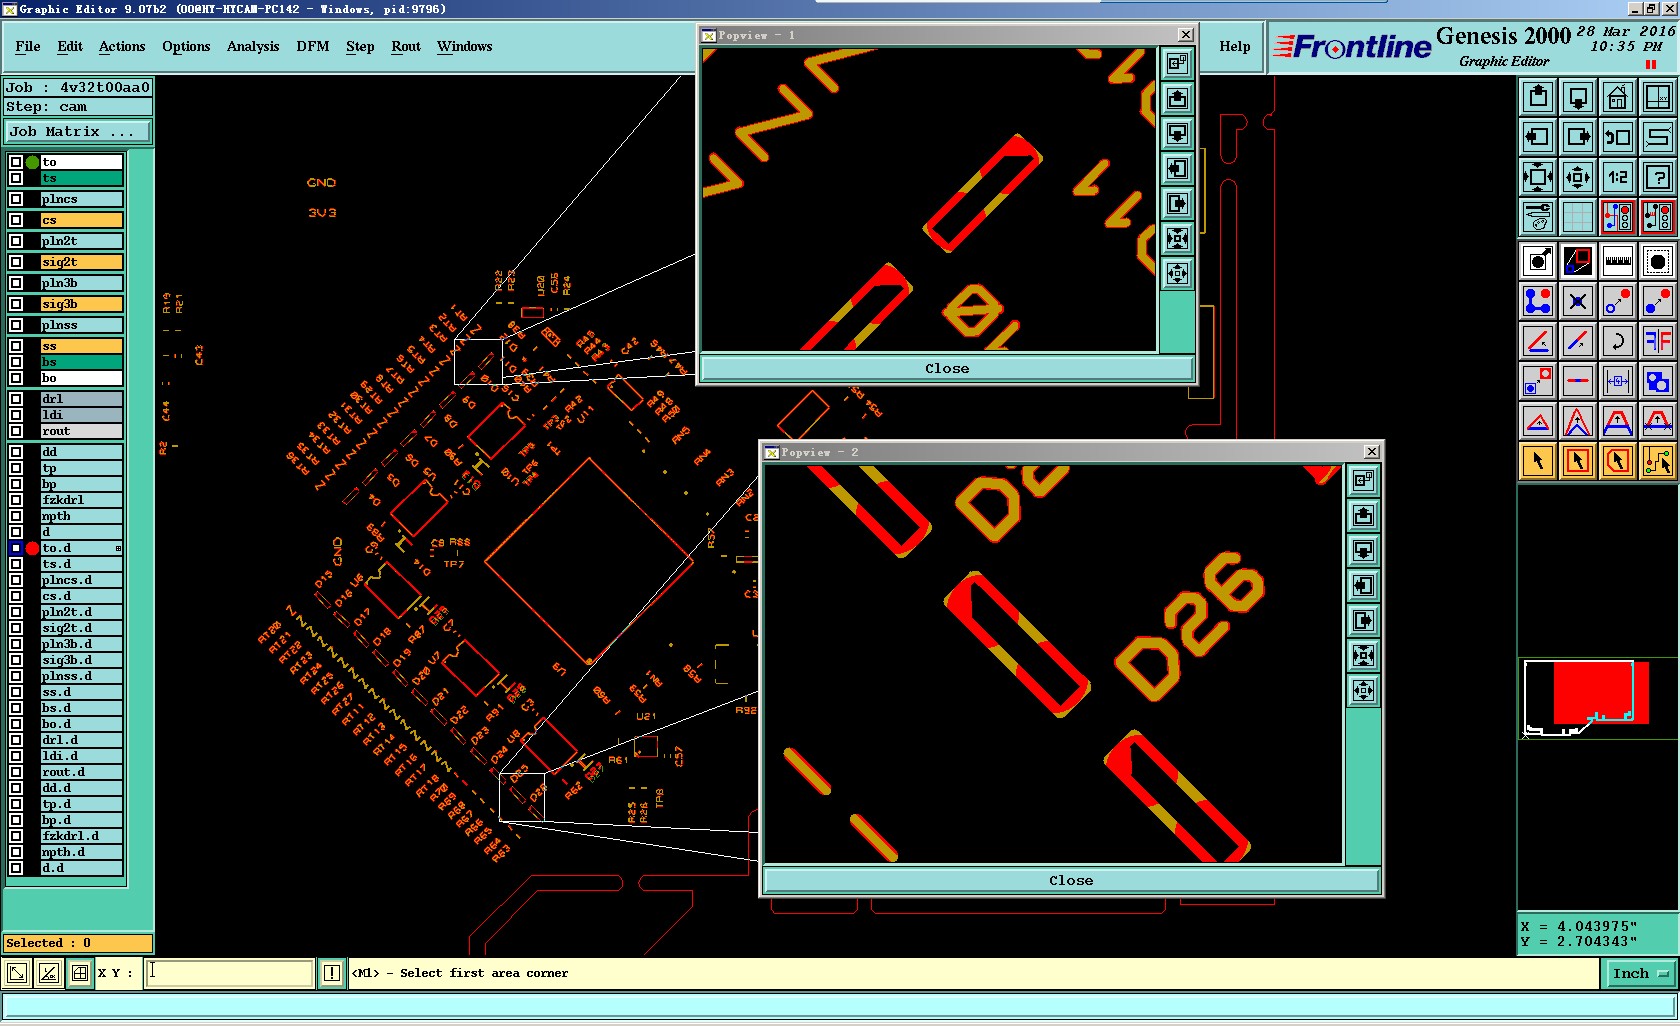Viewport: 1680px width, 1026px height.
Task: Toggle checkbox for layer 'sig2t'
Action: 16,262
